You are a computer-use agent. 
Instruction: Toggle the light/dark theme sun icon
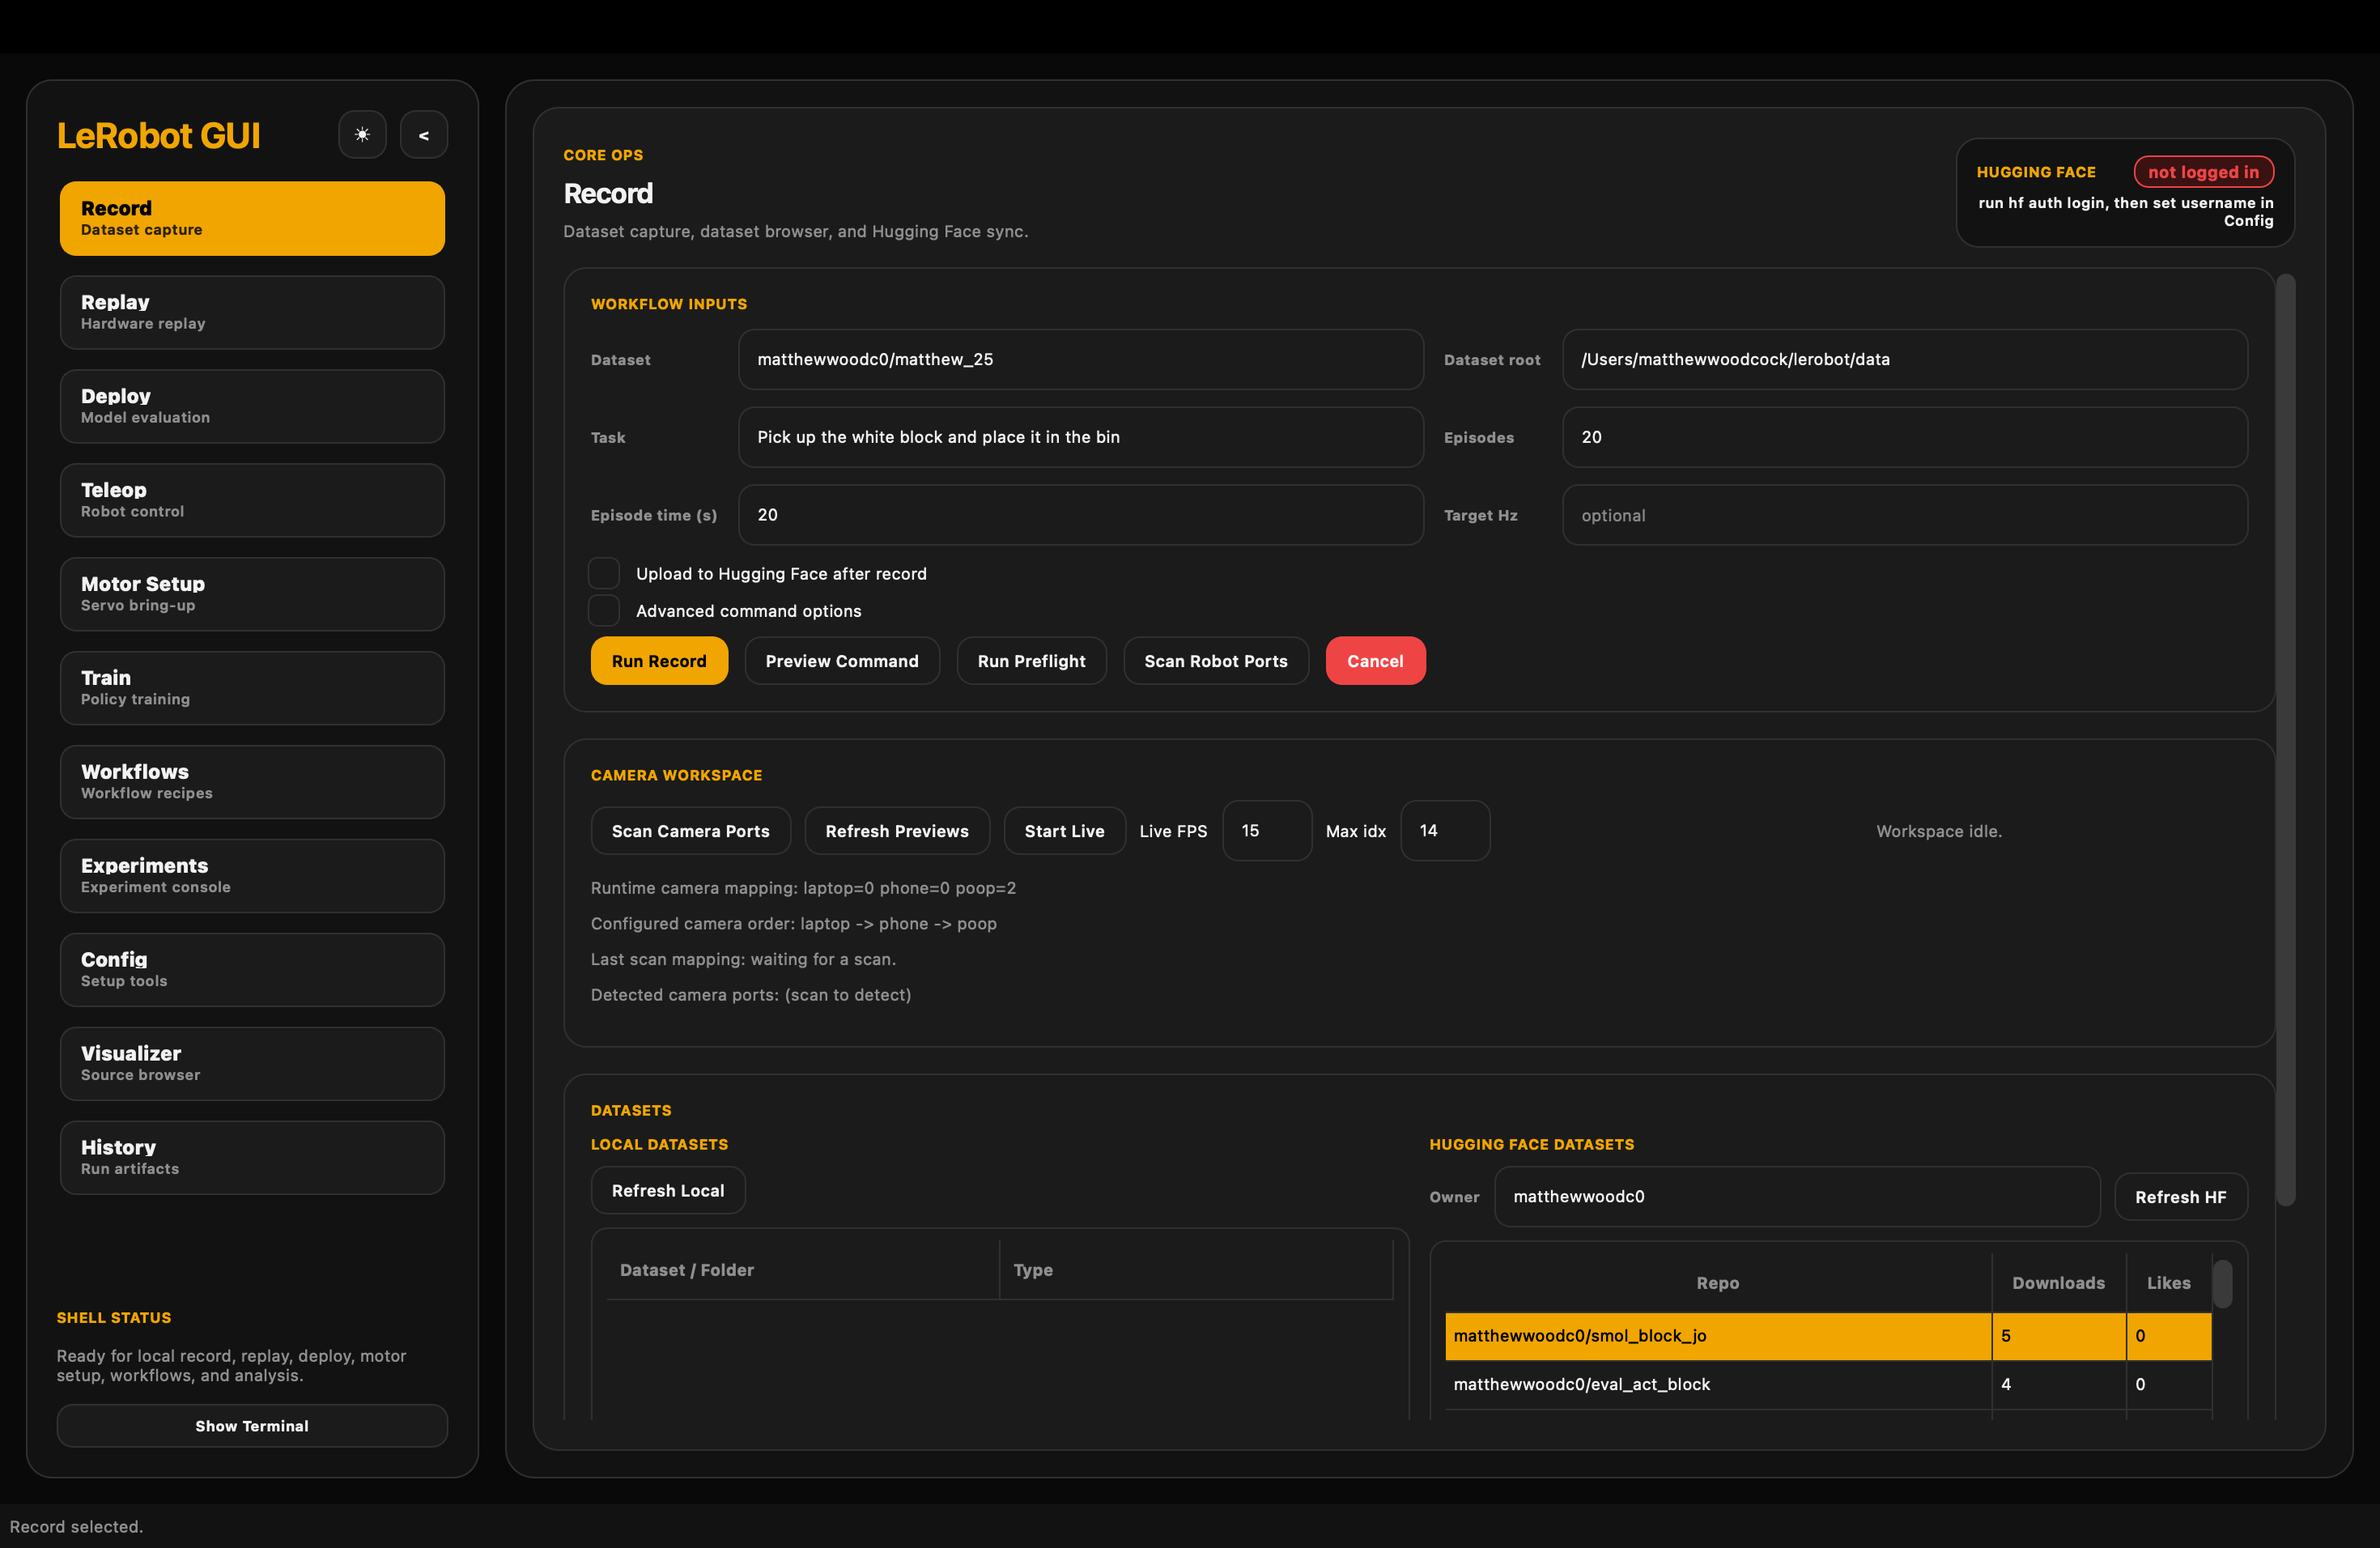pos(362,135)
